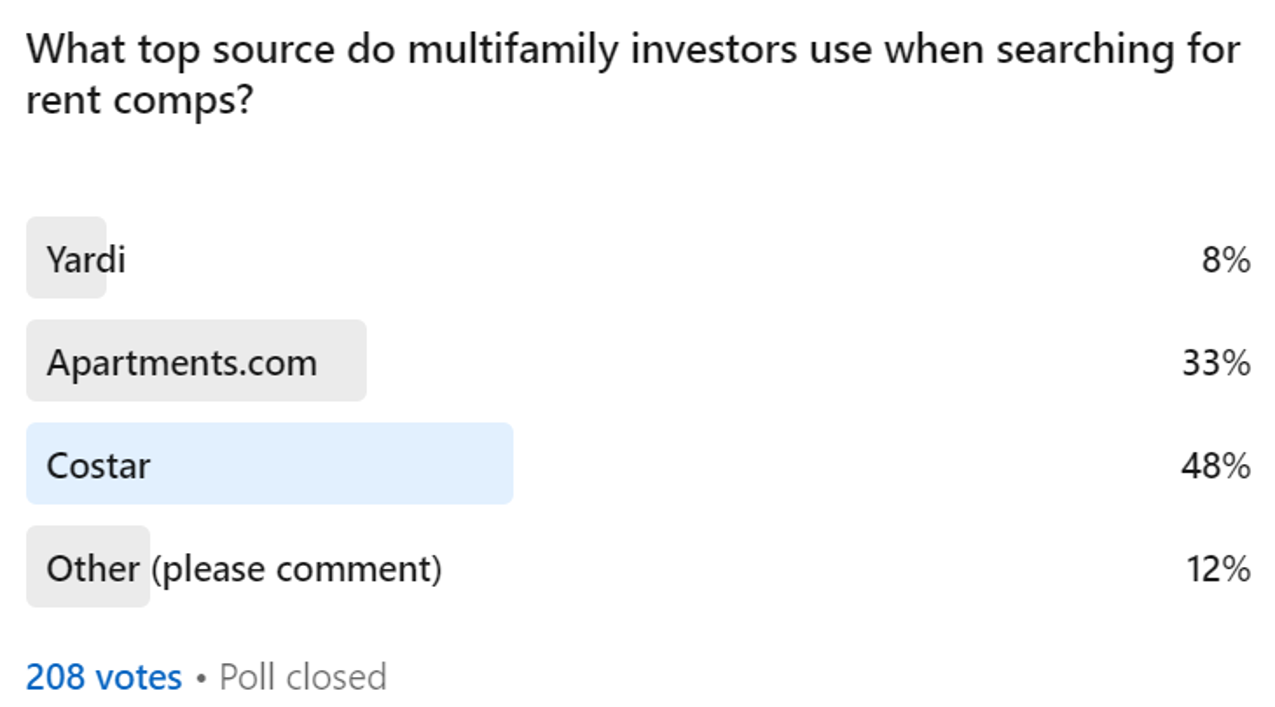Select the Yardi poll option label
This screenshot has height=707, width=1275.
click(86, 260)
